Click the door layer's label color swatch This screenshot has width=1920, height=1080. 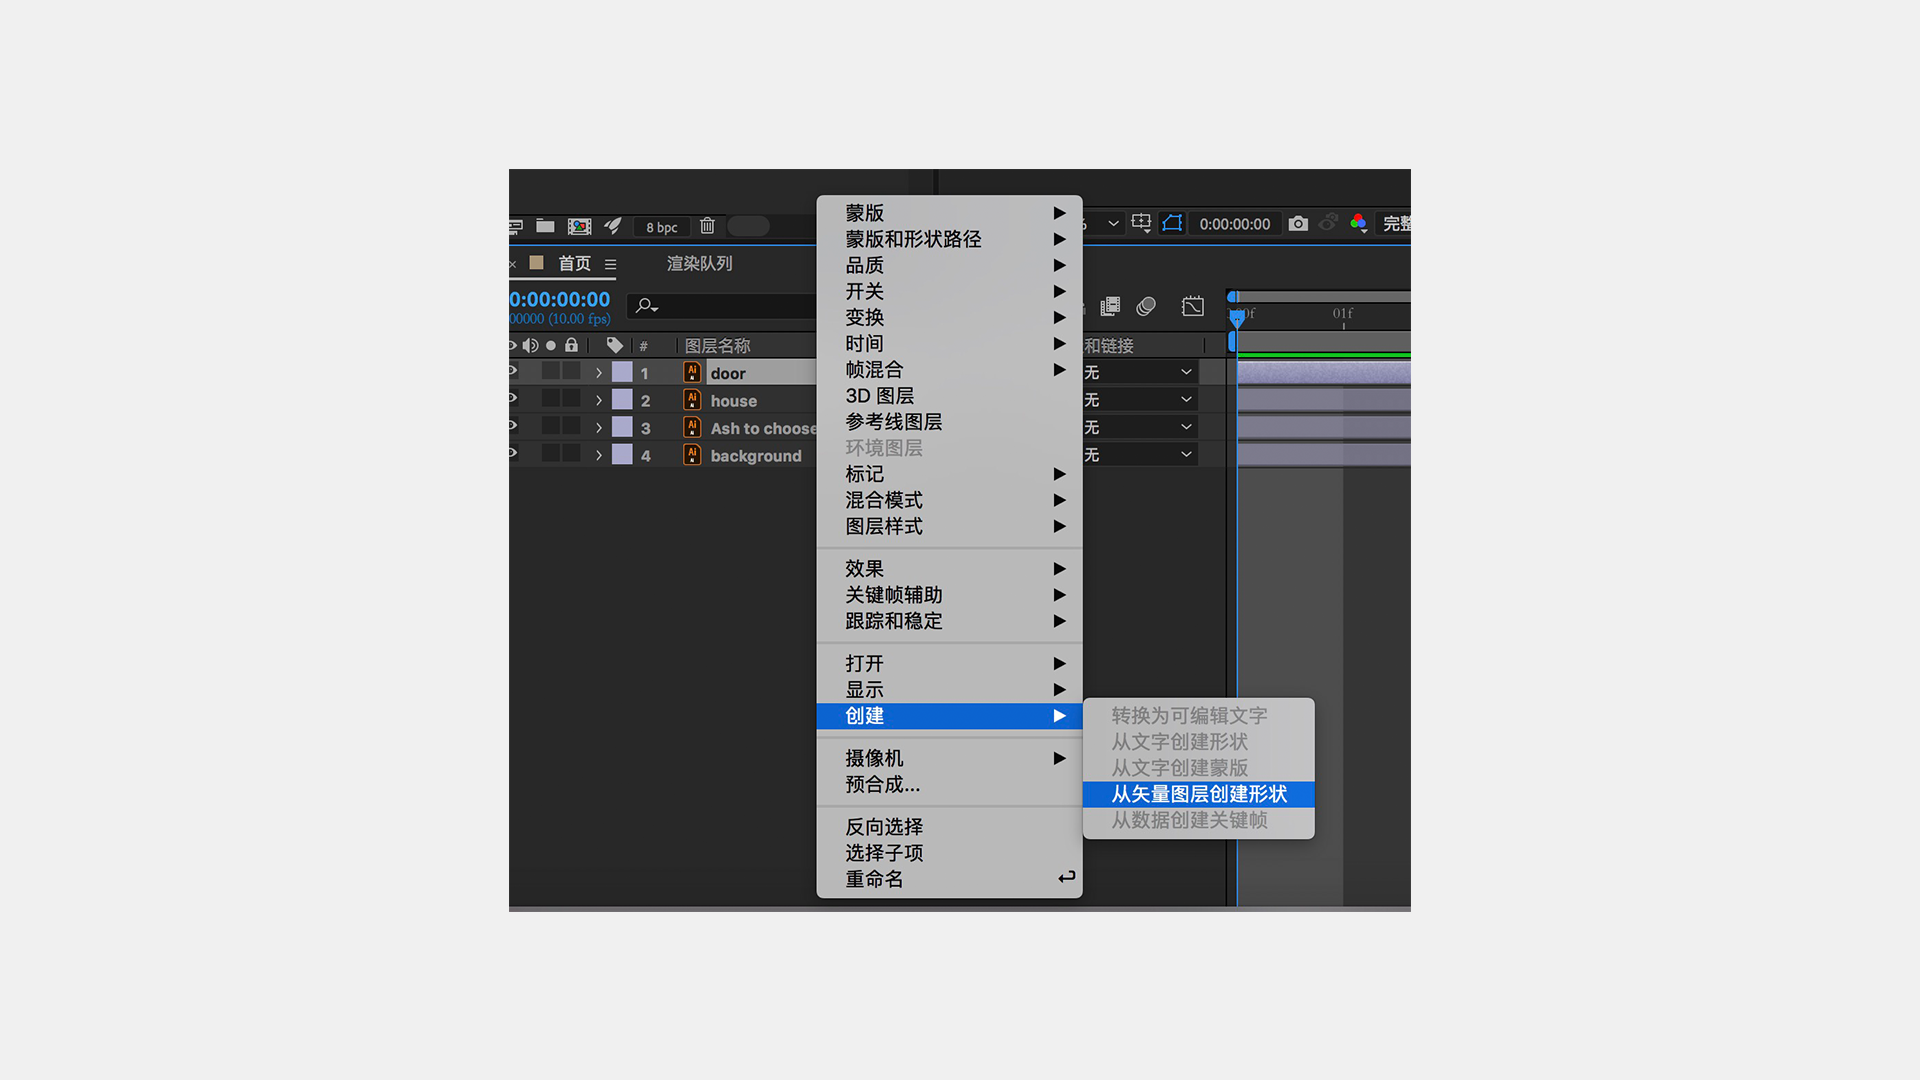click(x=622, y=372)
